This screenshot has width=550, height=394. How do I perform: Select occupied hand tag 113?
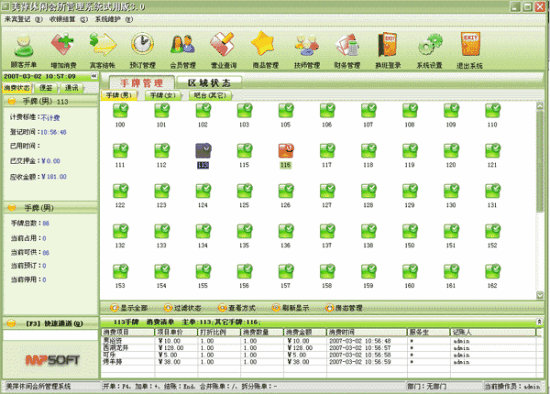[203, 155]
